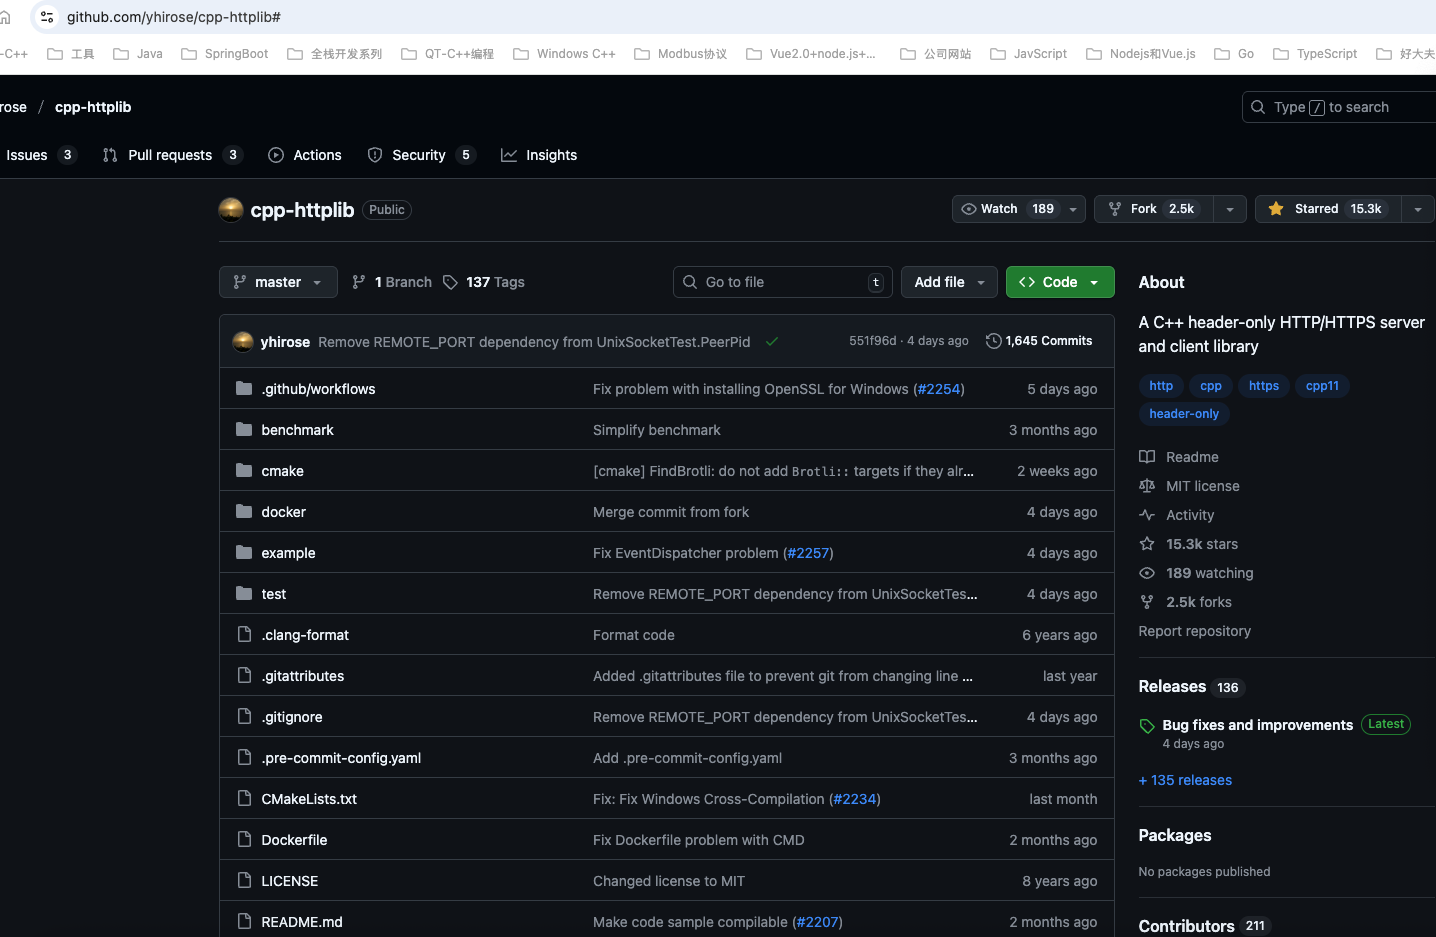Open the + 135 releases link
Viewport: 1436px width, 937px height.
(1185, 780)
